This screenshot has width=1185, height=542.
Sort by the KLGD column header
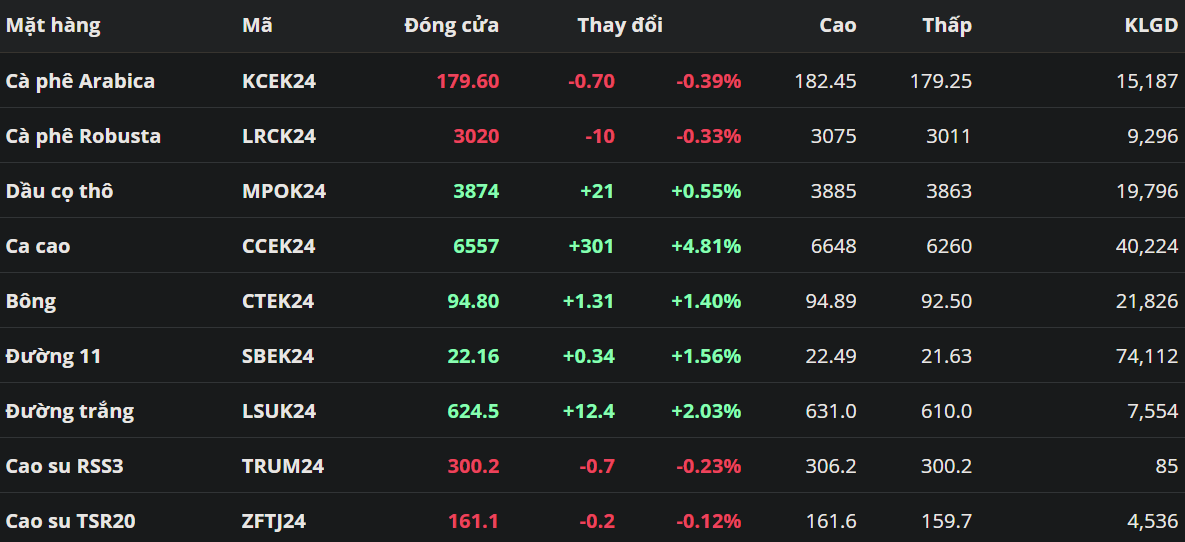coord(1151,26)
